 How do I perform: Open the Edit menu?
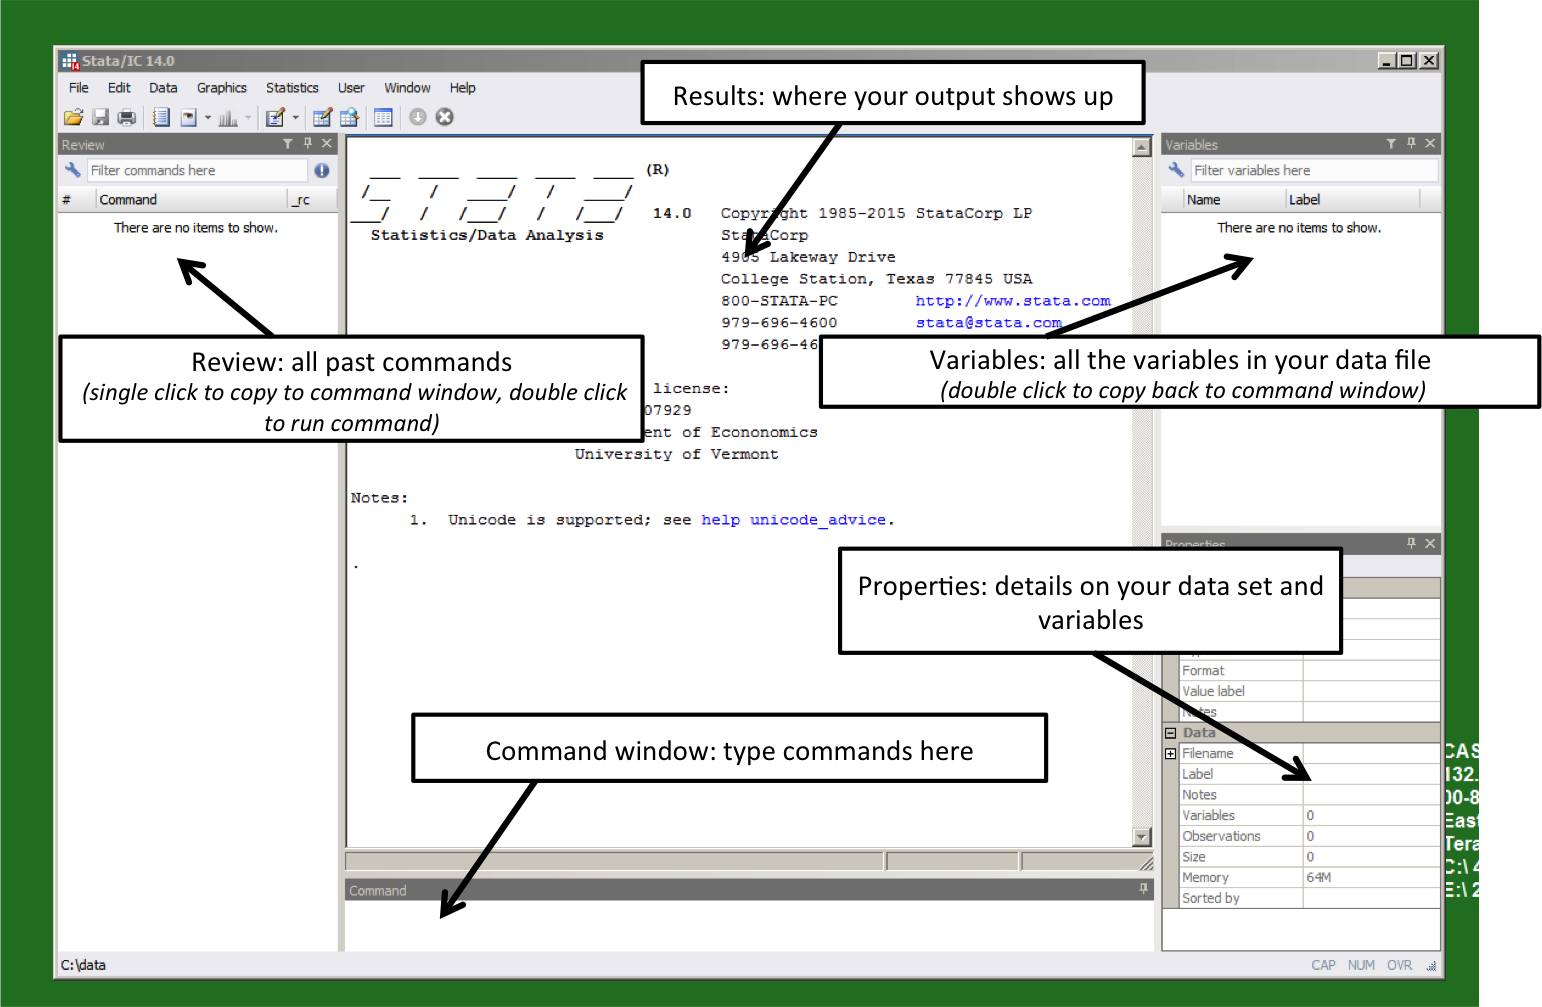[x=119, y=88]
